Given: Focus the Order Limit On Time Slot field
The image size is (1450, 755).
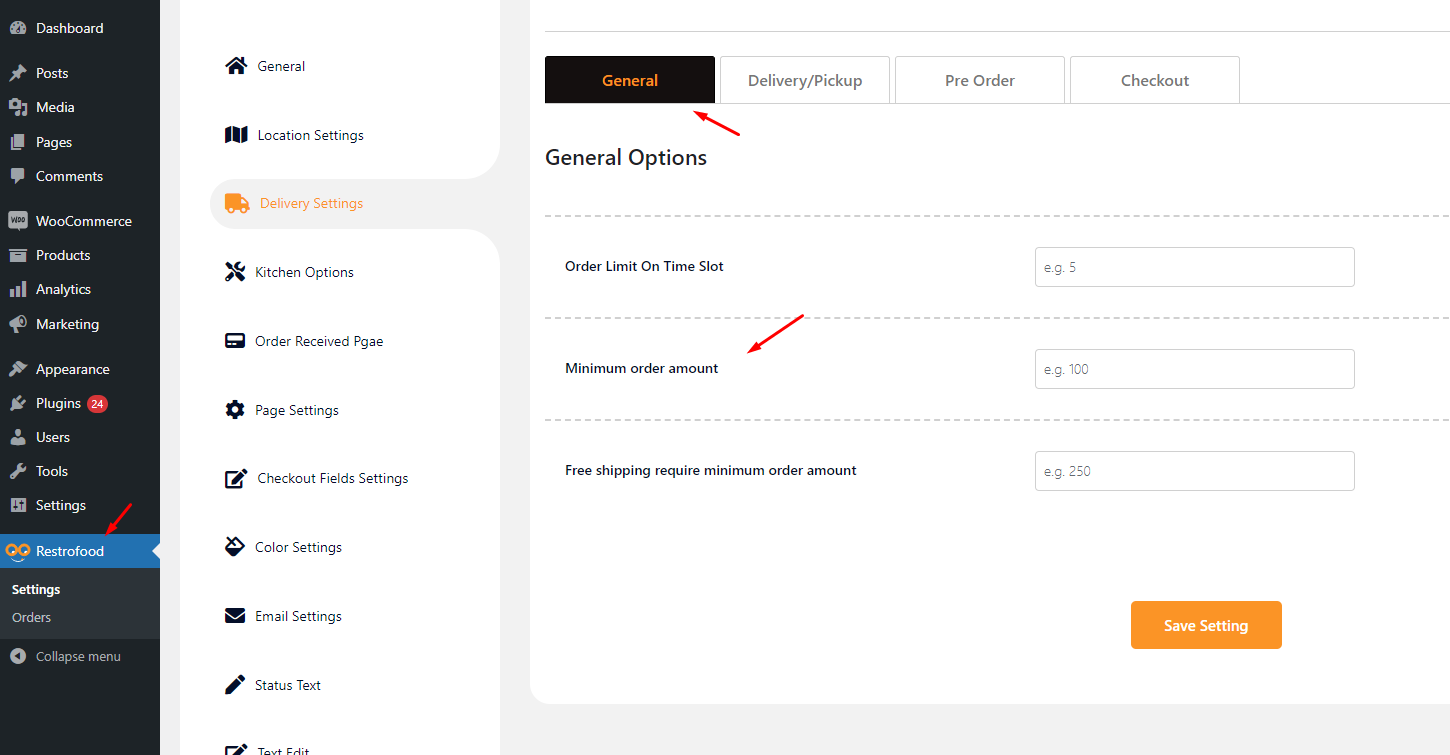Looking at the screenshot, I should (x=1194, y=267).
